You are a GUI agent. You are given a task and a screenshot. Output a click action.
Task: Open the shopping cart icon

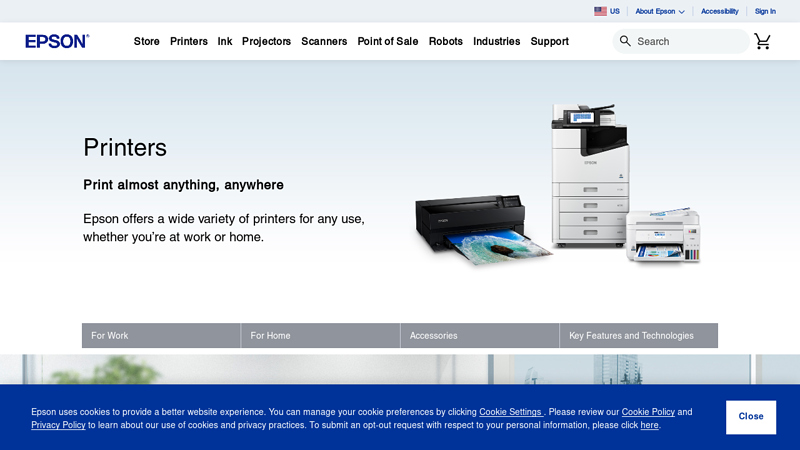pyautogui.click(x=762, y=41)
